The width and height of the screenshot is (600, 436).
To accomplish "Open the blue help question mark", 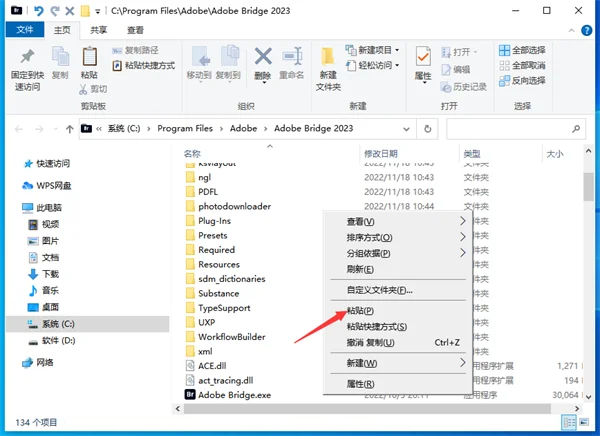I will [x=587, y=30].
